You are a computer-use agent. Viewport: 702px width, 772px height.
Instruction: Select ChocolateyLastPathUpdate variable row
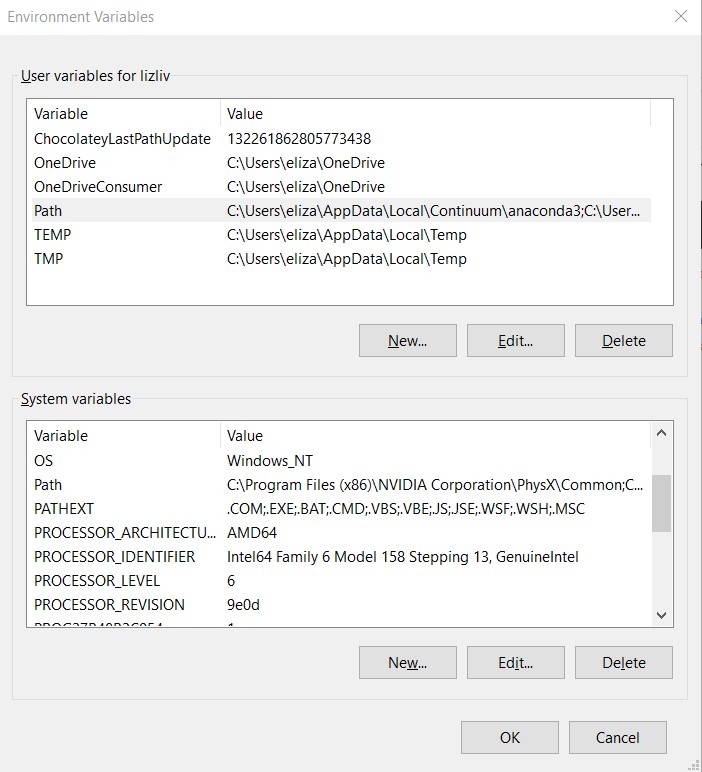pos(122,139)
